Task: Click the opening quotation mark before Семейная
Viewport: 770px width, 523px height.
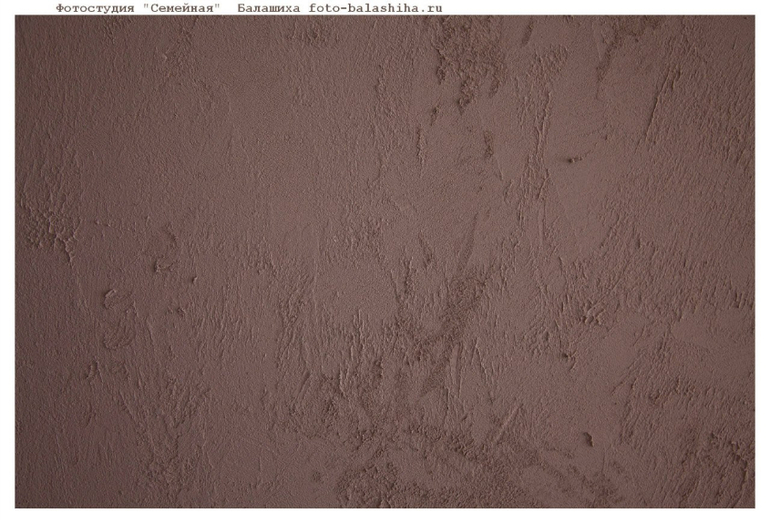Action: (x=146, y=8)
